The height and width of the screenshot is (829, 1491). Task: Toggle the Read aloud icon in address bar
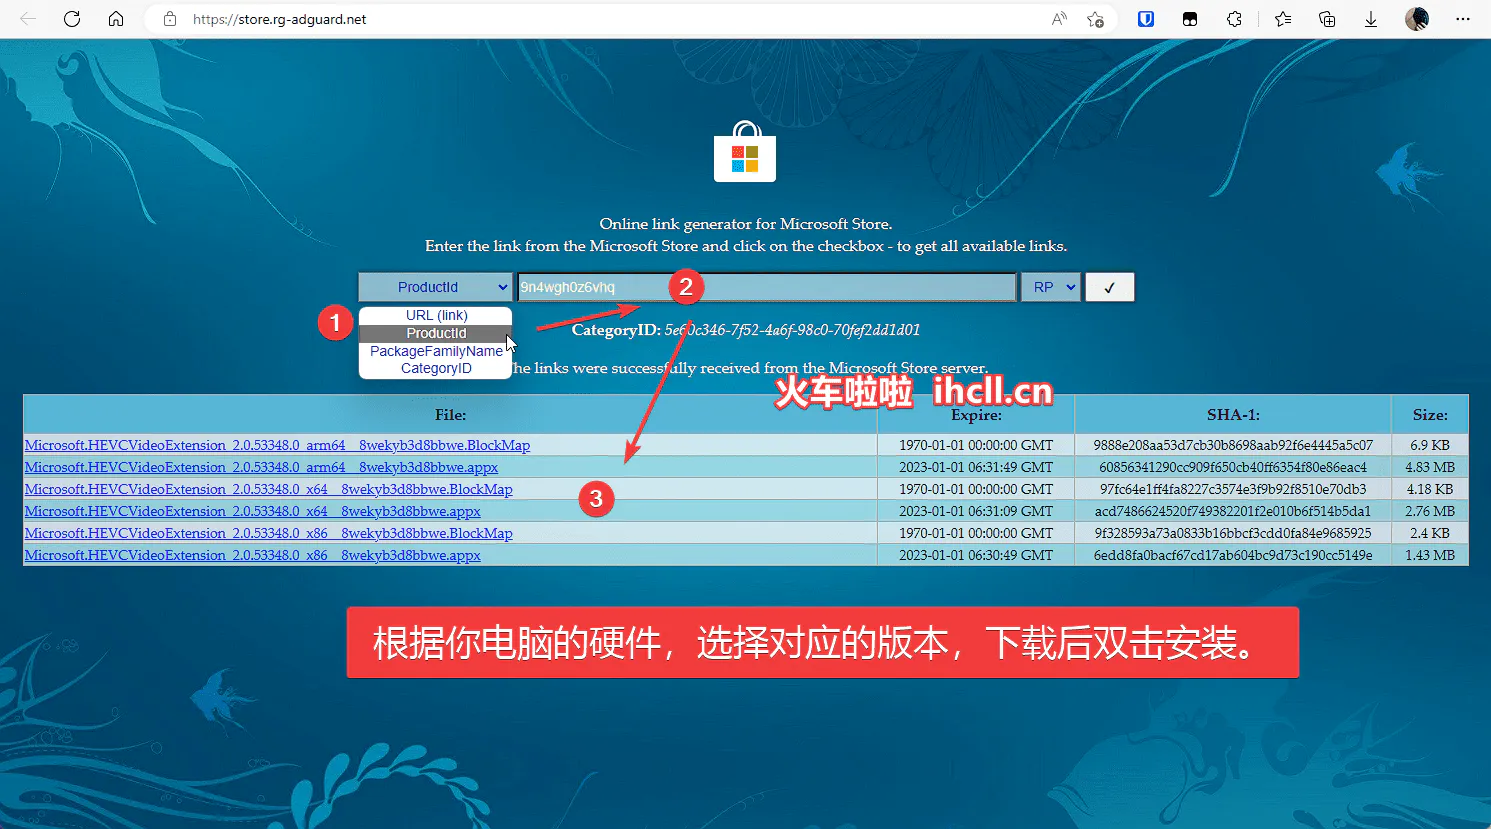(x=1058, y=18)
